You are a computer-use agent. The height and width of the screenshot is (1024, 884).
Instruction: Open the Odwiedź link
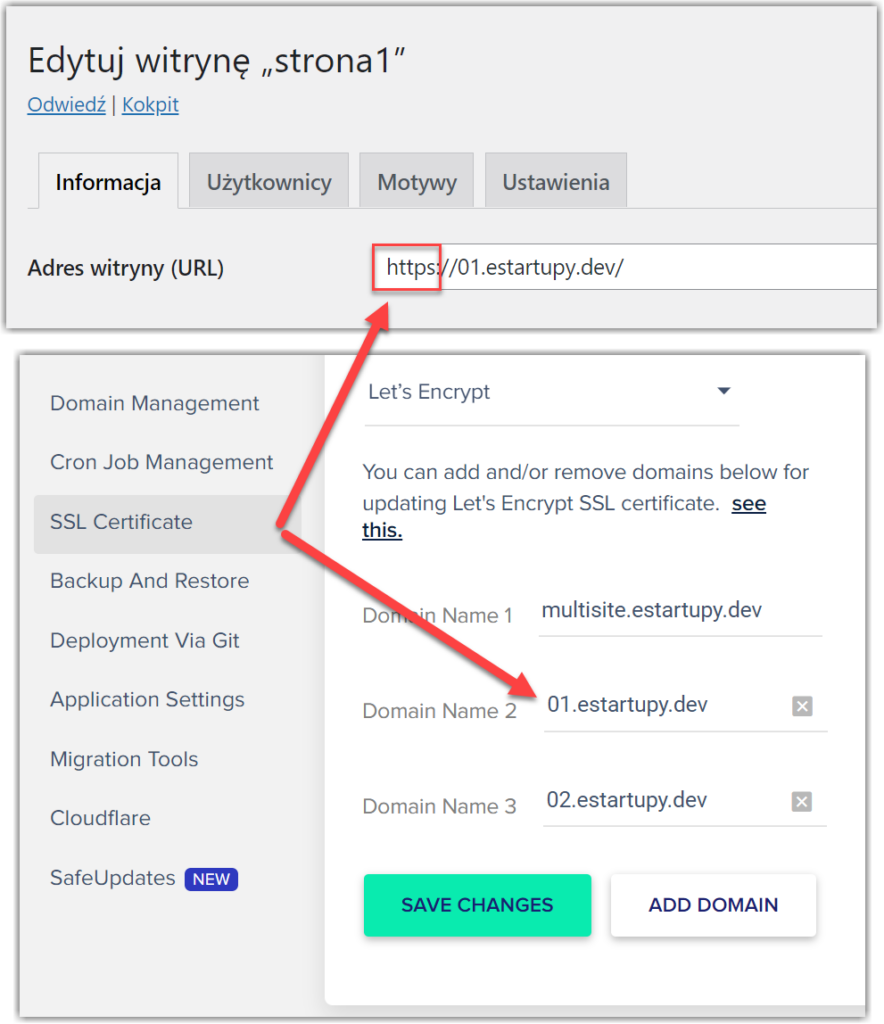[66, 104]
